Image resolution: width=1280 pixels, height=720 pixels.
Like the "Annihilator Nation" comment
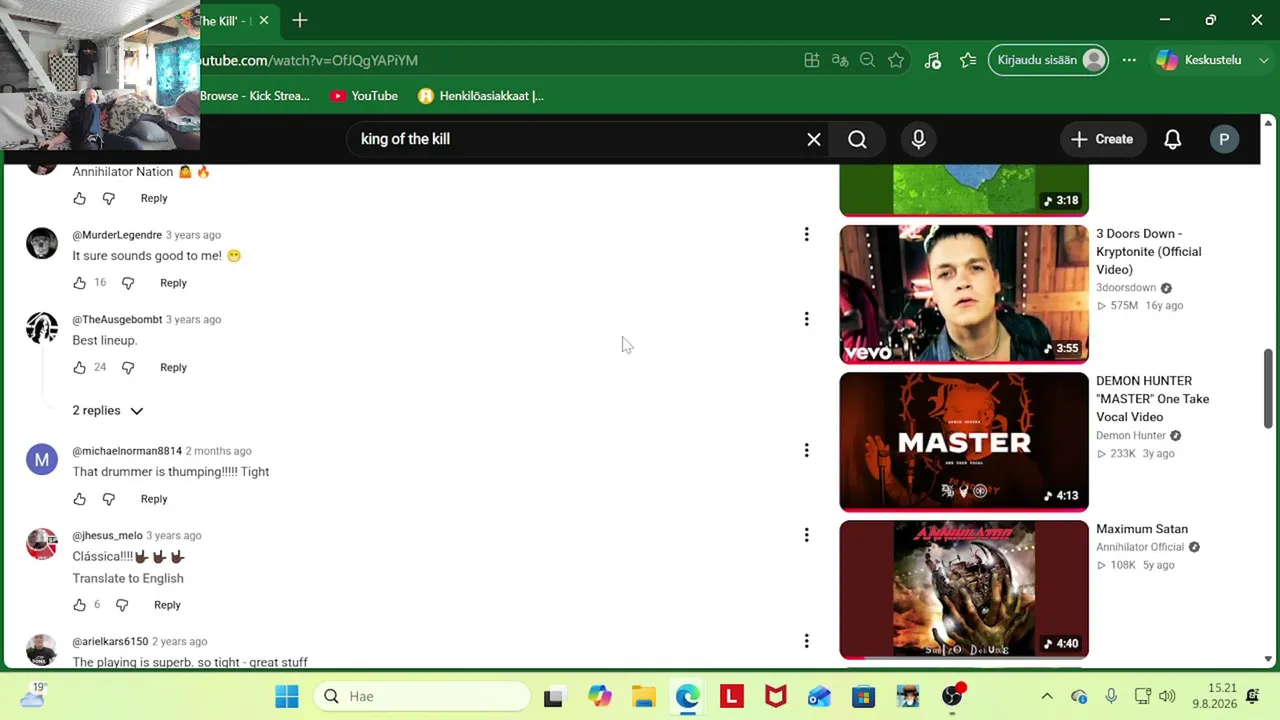point(80,198)
